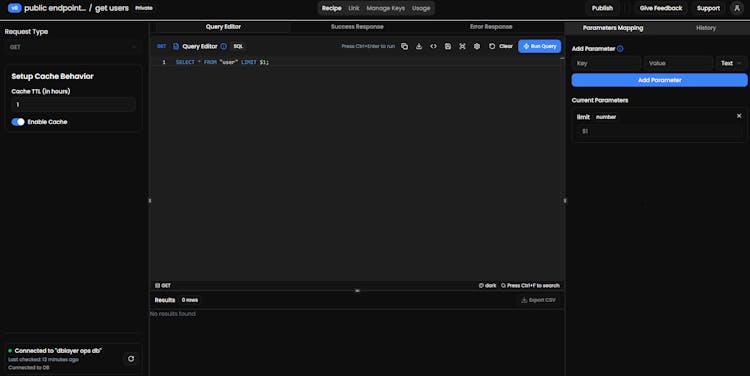Click the Connected to dblayer ops db status
750x376 pixels.
tap(58, 351)
